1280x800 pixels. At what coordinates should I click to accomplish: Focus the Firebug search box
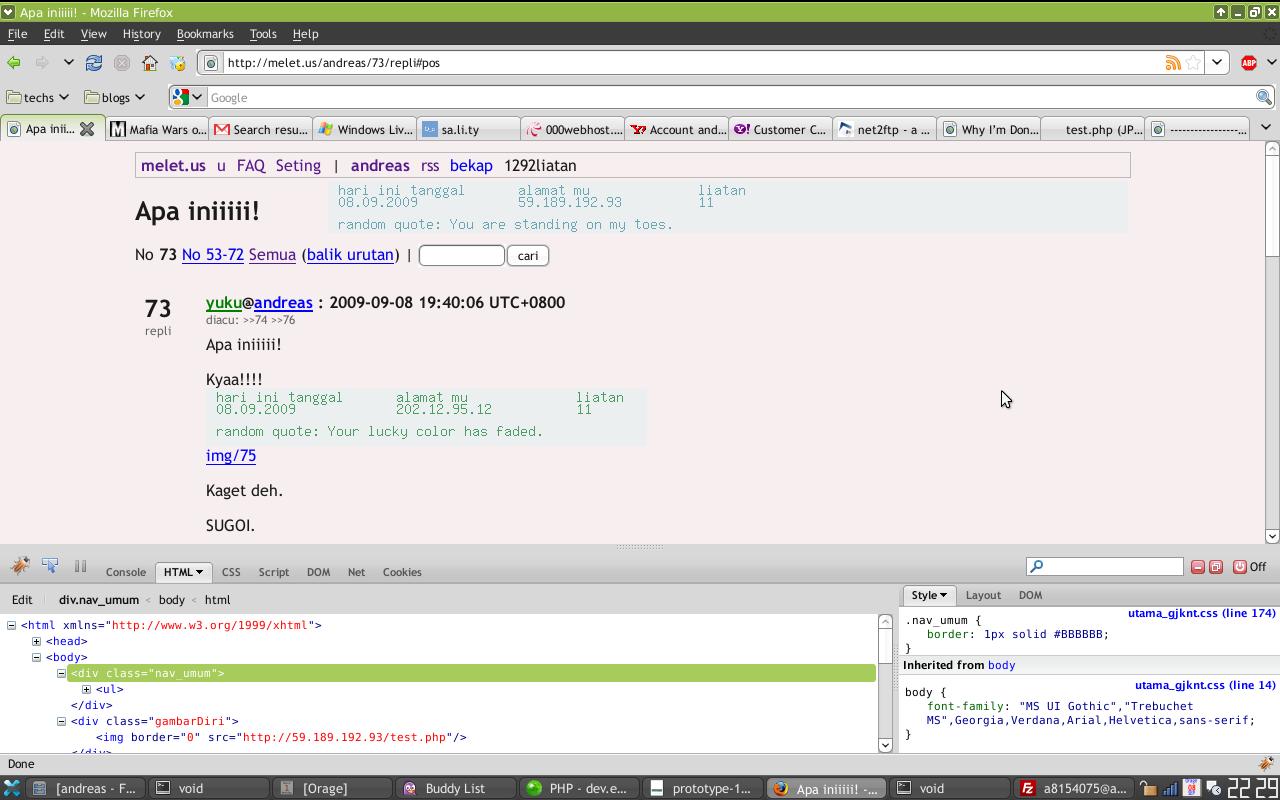(x=1105, y=567)
